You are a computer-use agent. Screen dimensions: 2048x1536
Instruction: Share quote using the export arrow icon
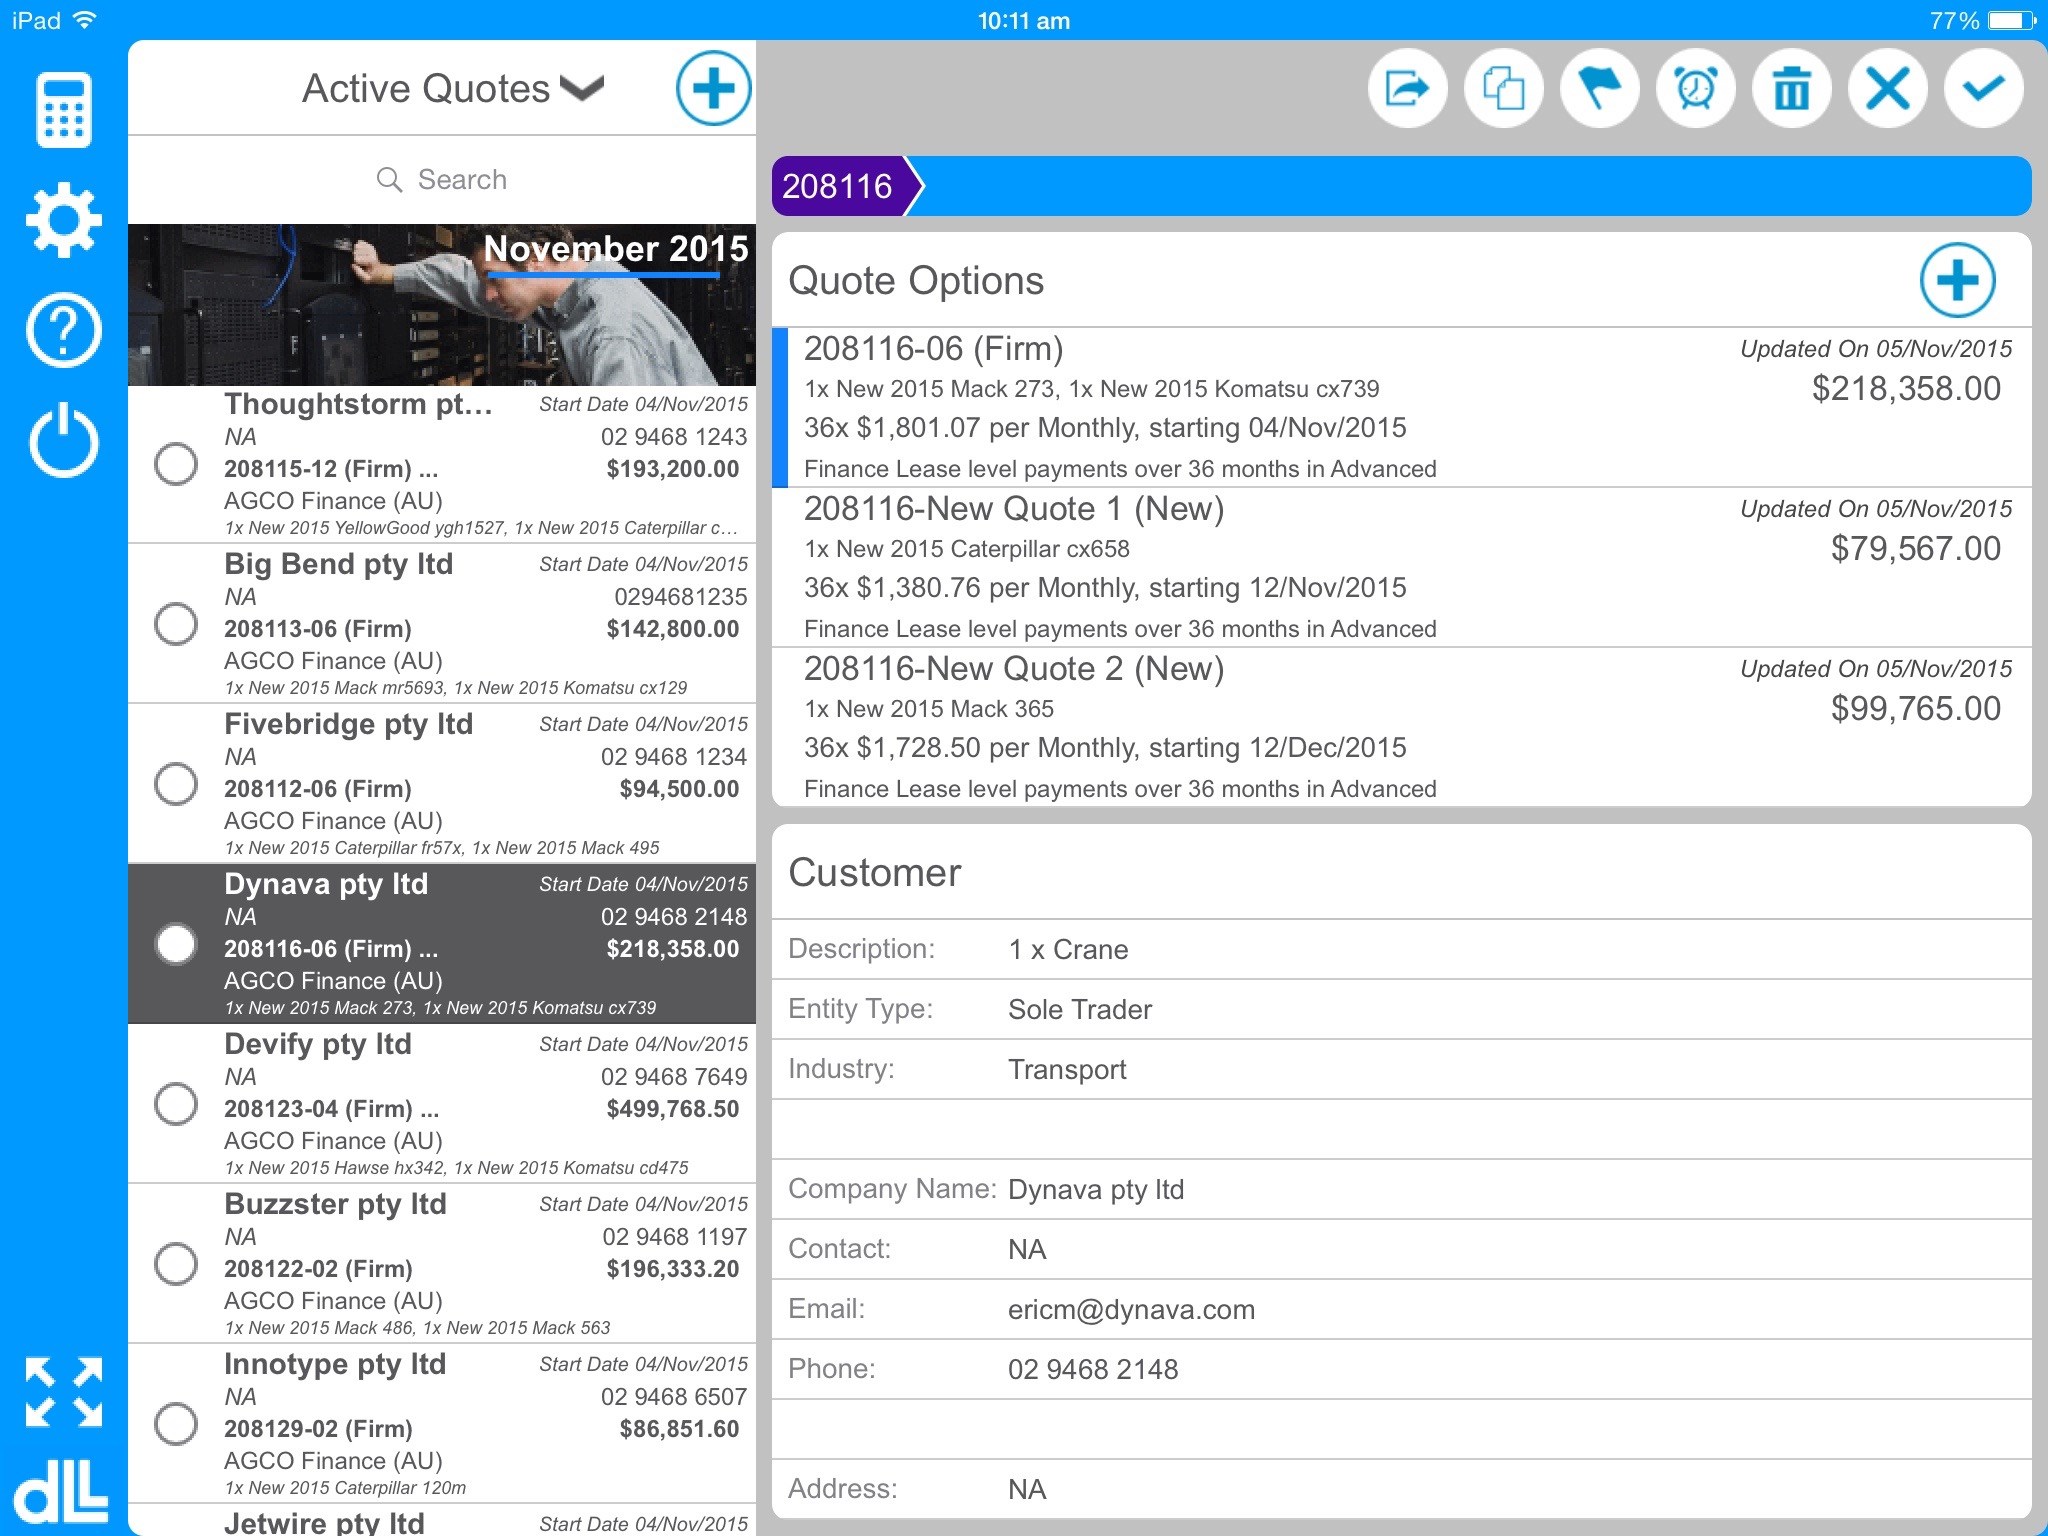1407,89
